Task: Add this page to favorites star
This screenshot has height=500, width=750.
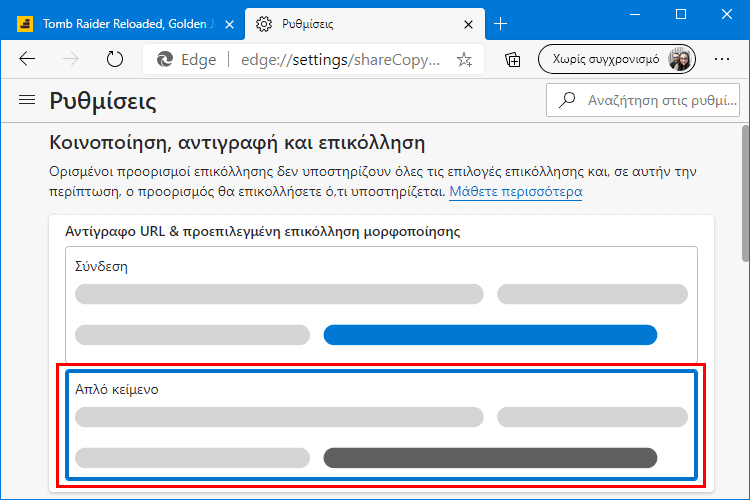Action: (464, 60)
